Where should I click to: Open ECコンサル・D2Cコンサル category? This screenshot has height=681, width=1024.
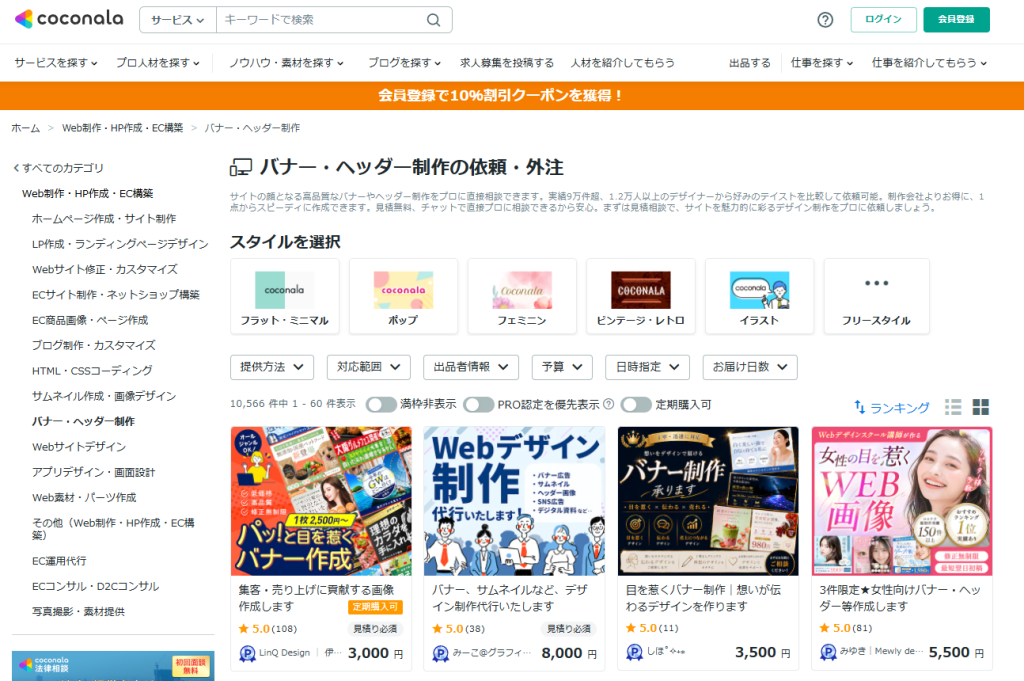pos(95,586)
